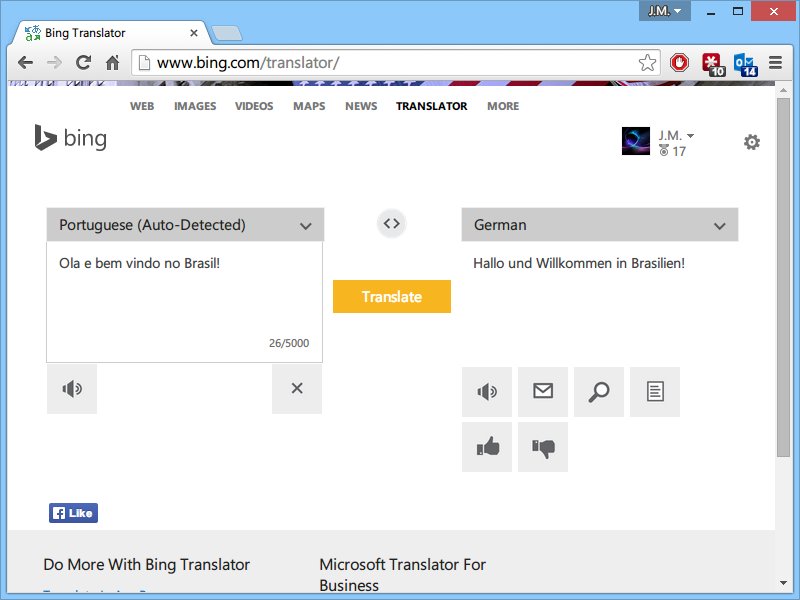Open a new browser tab
The image size is (800, 600).
tap(227, 33)
